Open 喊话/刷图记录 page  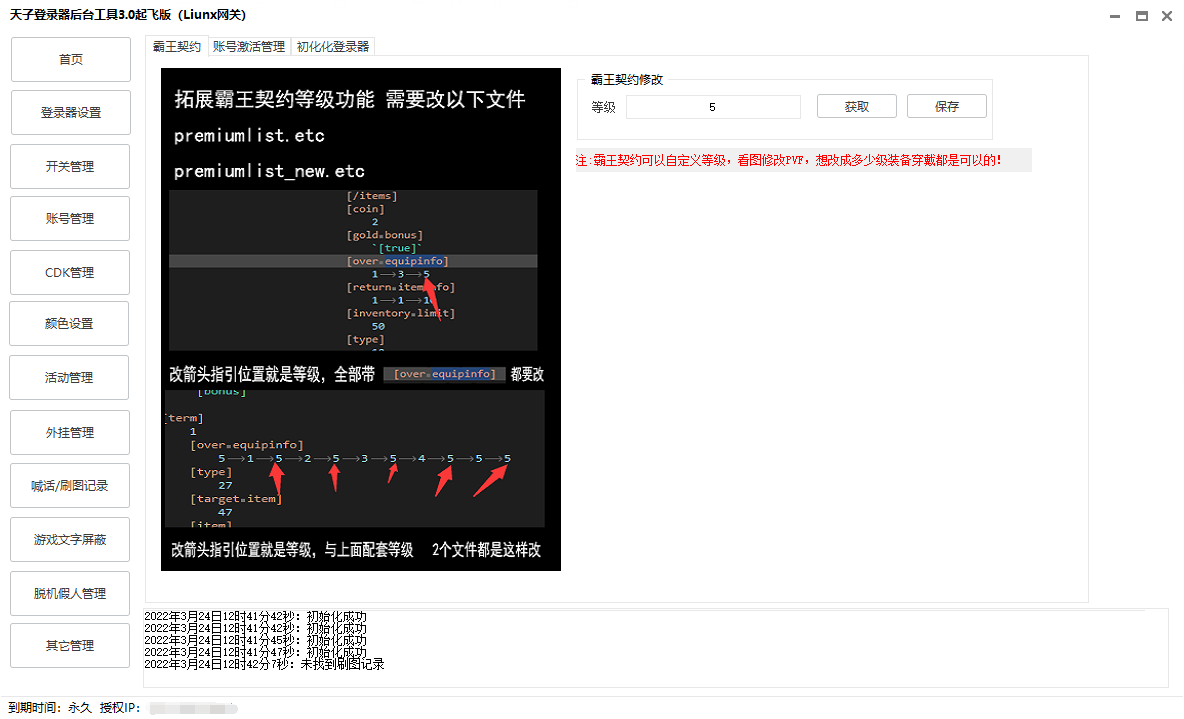tap(70, 486)
